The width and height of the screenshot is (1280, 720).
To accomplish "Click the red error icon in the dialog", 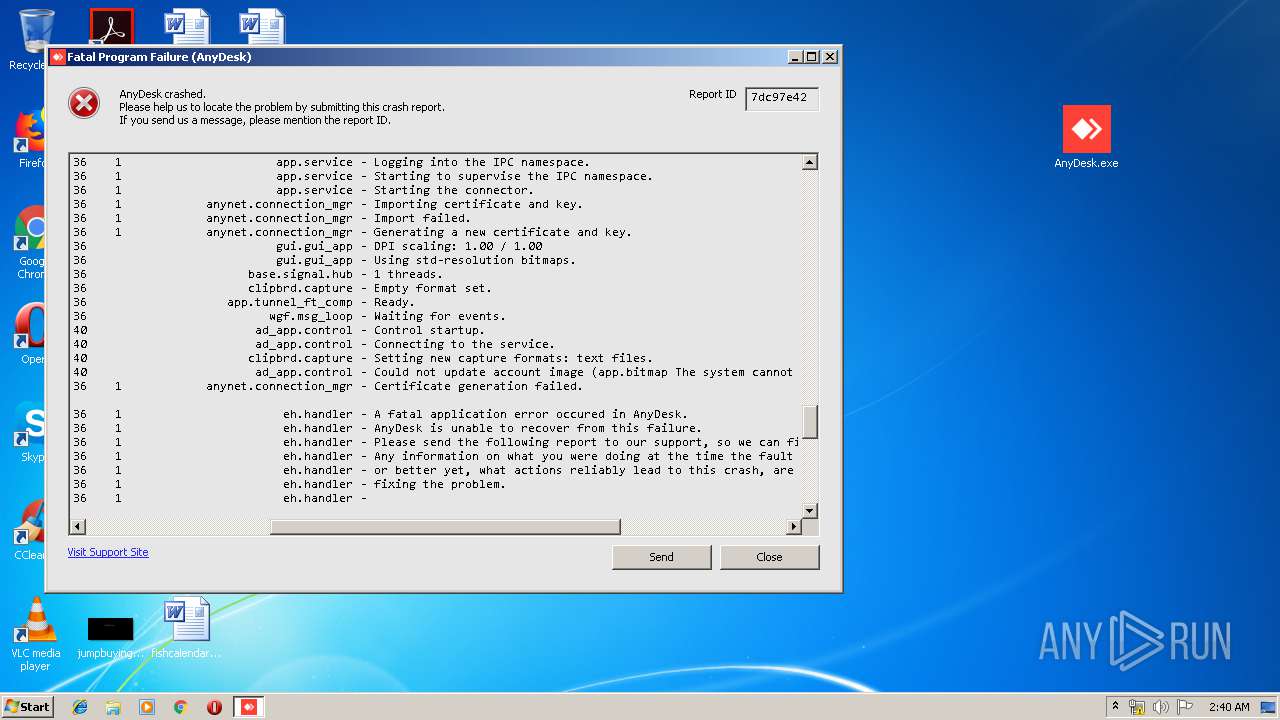I will 84,103.
